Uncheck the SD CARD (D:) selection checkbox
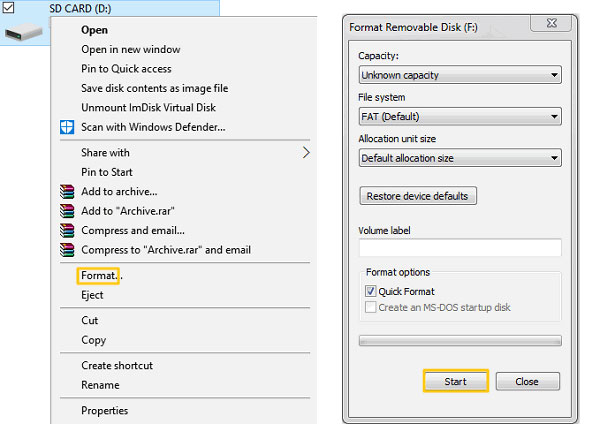The width and height of the screenshot is (600, 424). (x=7, y=8)
